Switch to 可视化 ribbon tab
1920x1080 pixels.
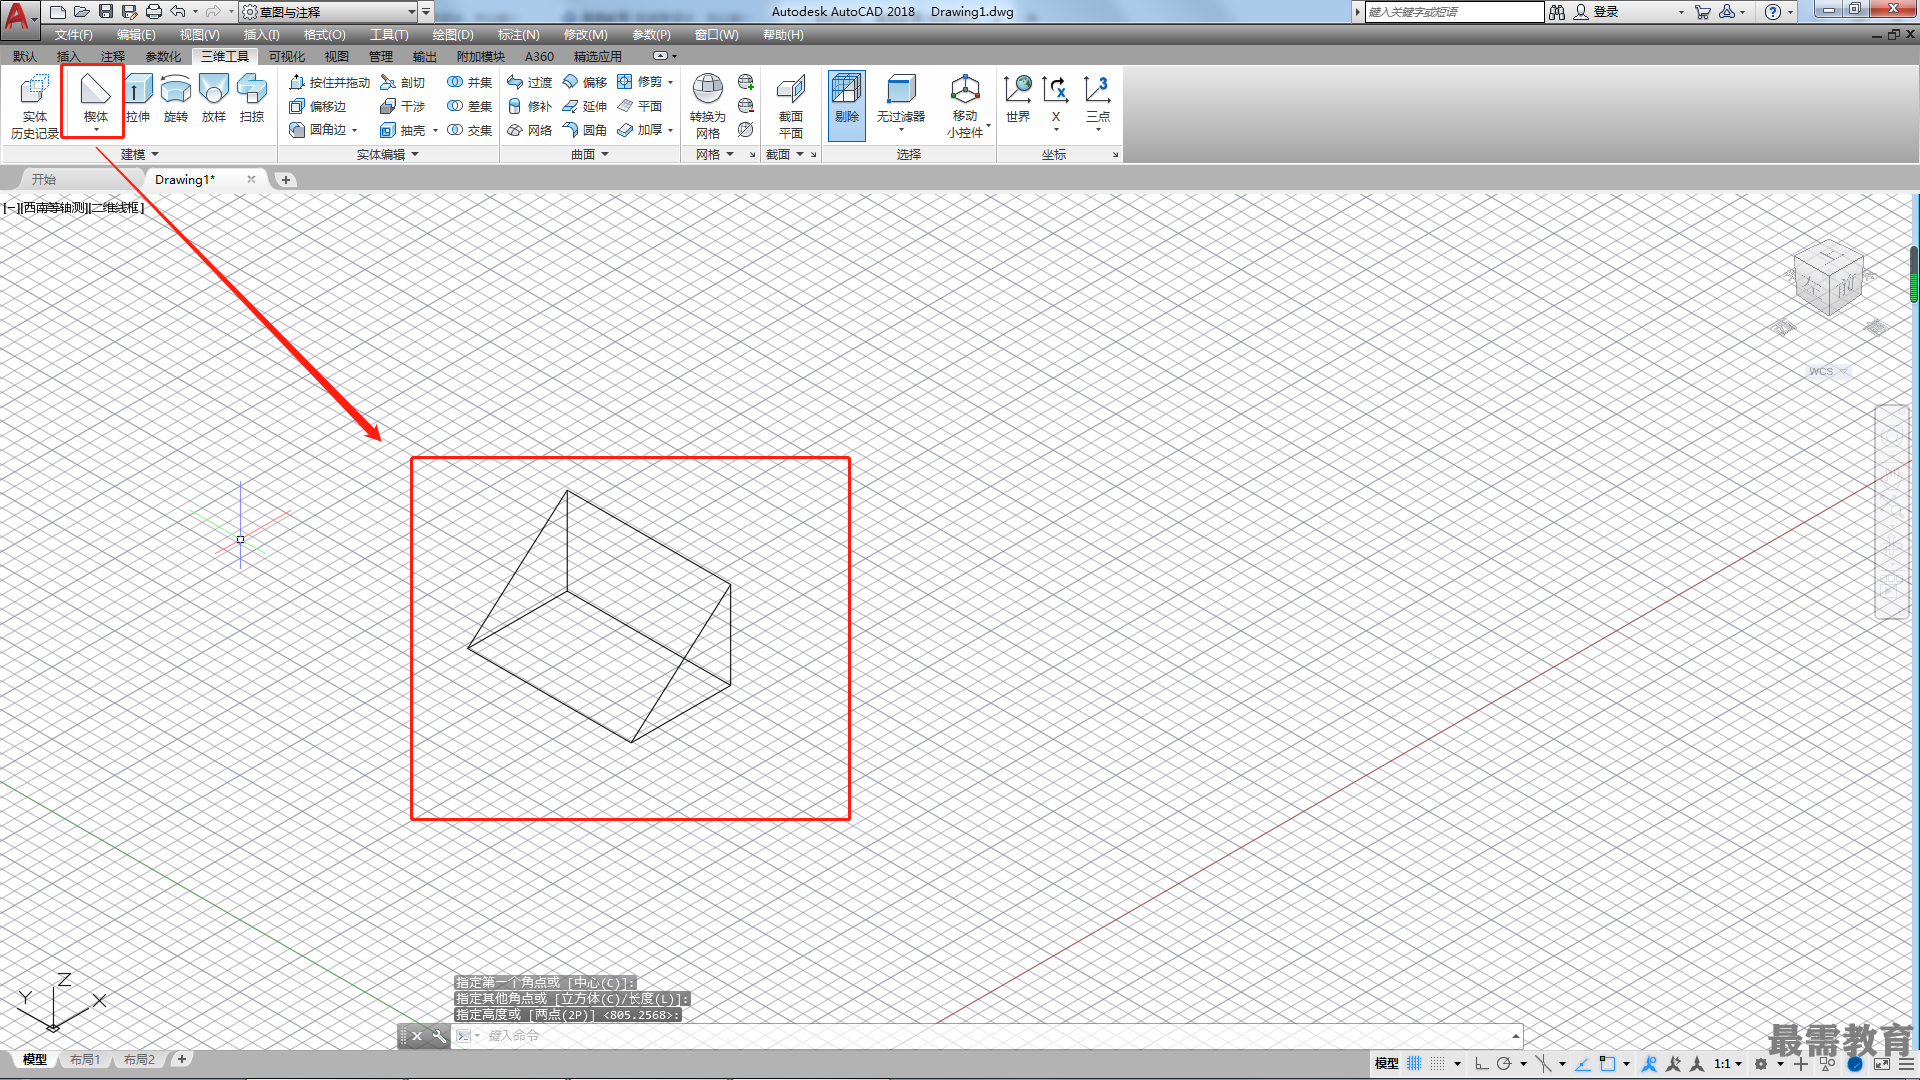point(287,56)
